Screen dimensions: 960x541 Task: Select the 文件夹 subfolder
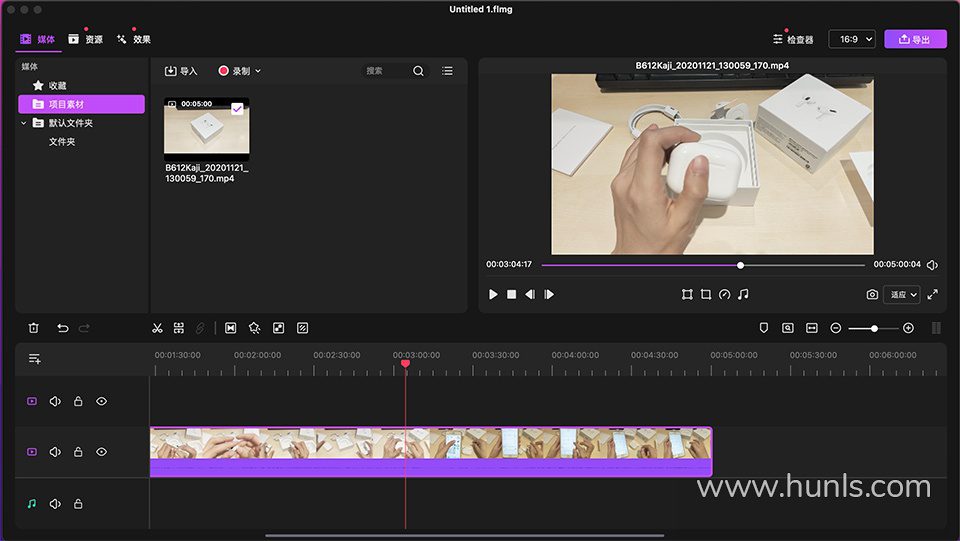[x=62, y=141]
